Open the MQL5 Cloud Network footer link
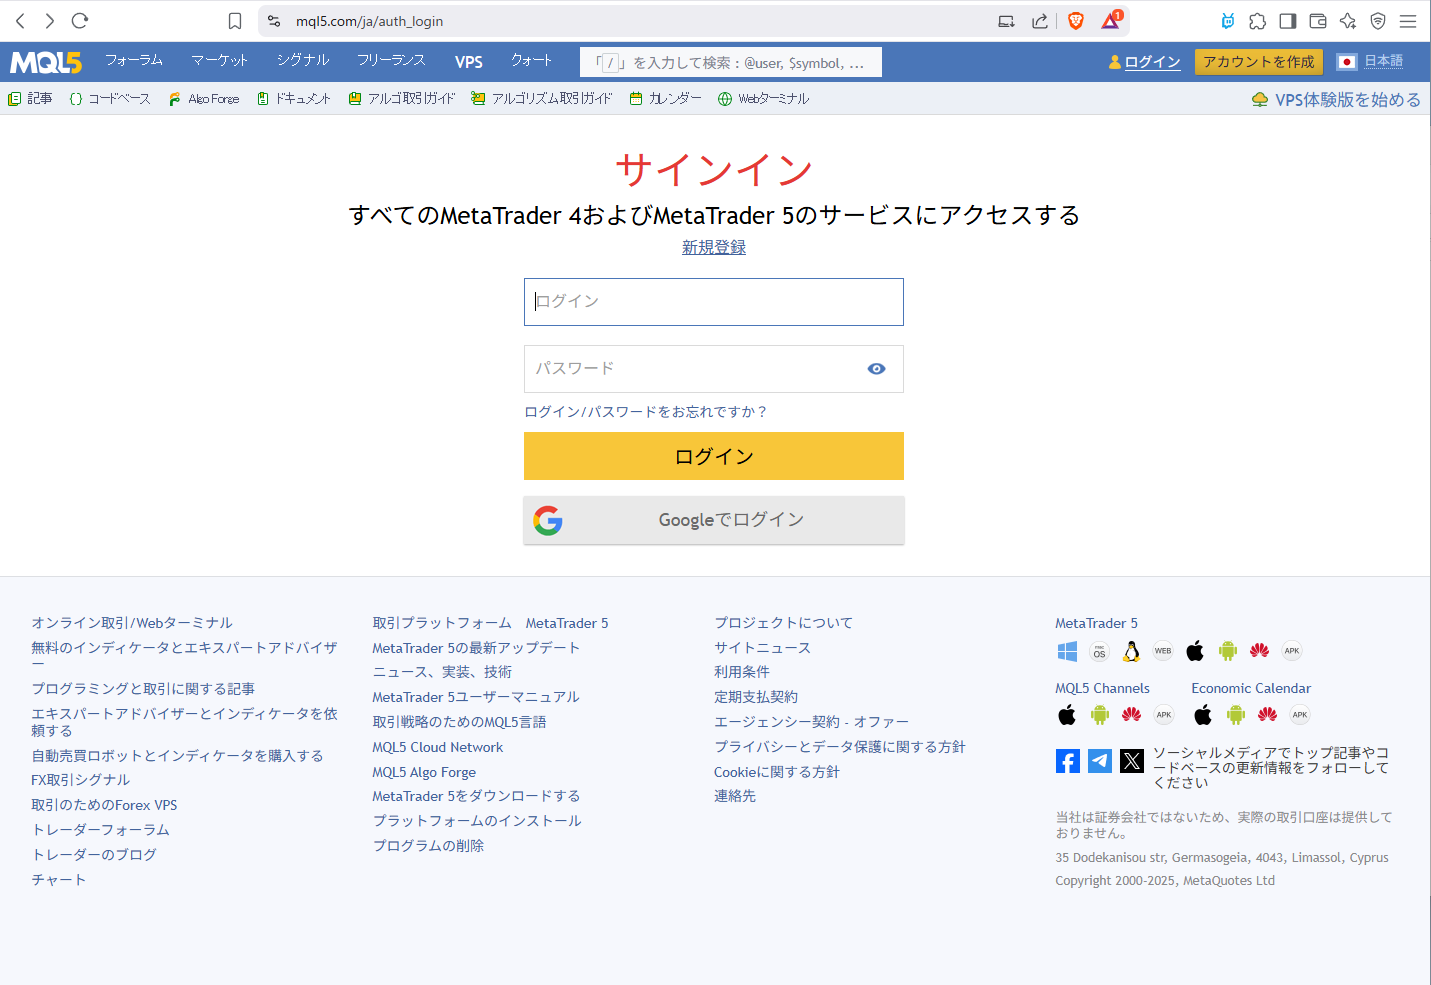The height and width of the screenshot is (985, 1431). [438, 747]
